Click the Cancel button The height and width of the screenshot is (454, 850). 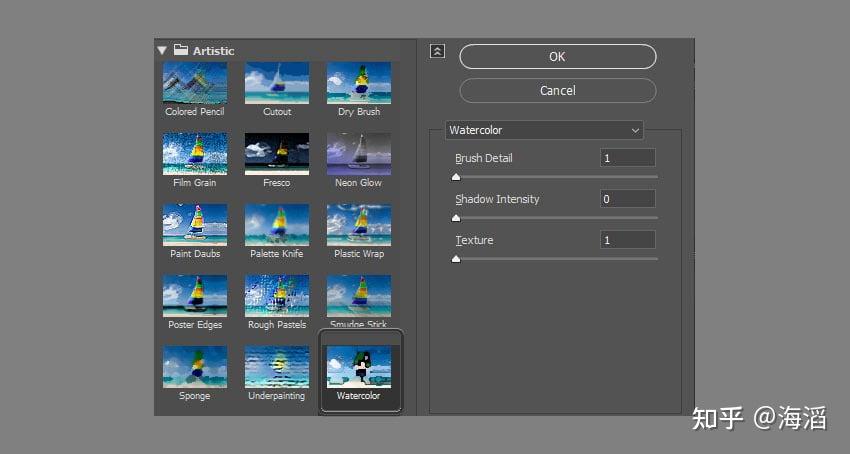pos(558,91)
